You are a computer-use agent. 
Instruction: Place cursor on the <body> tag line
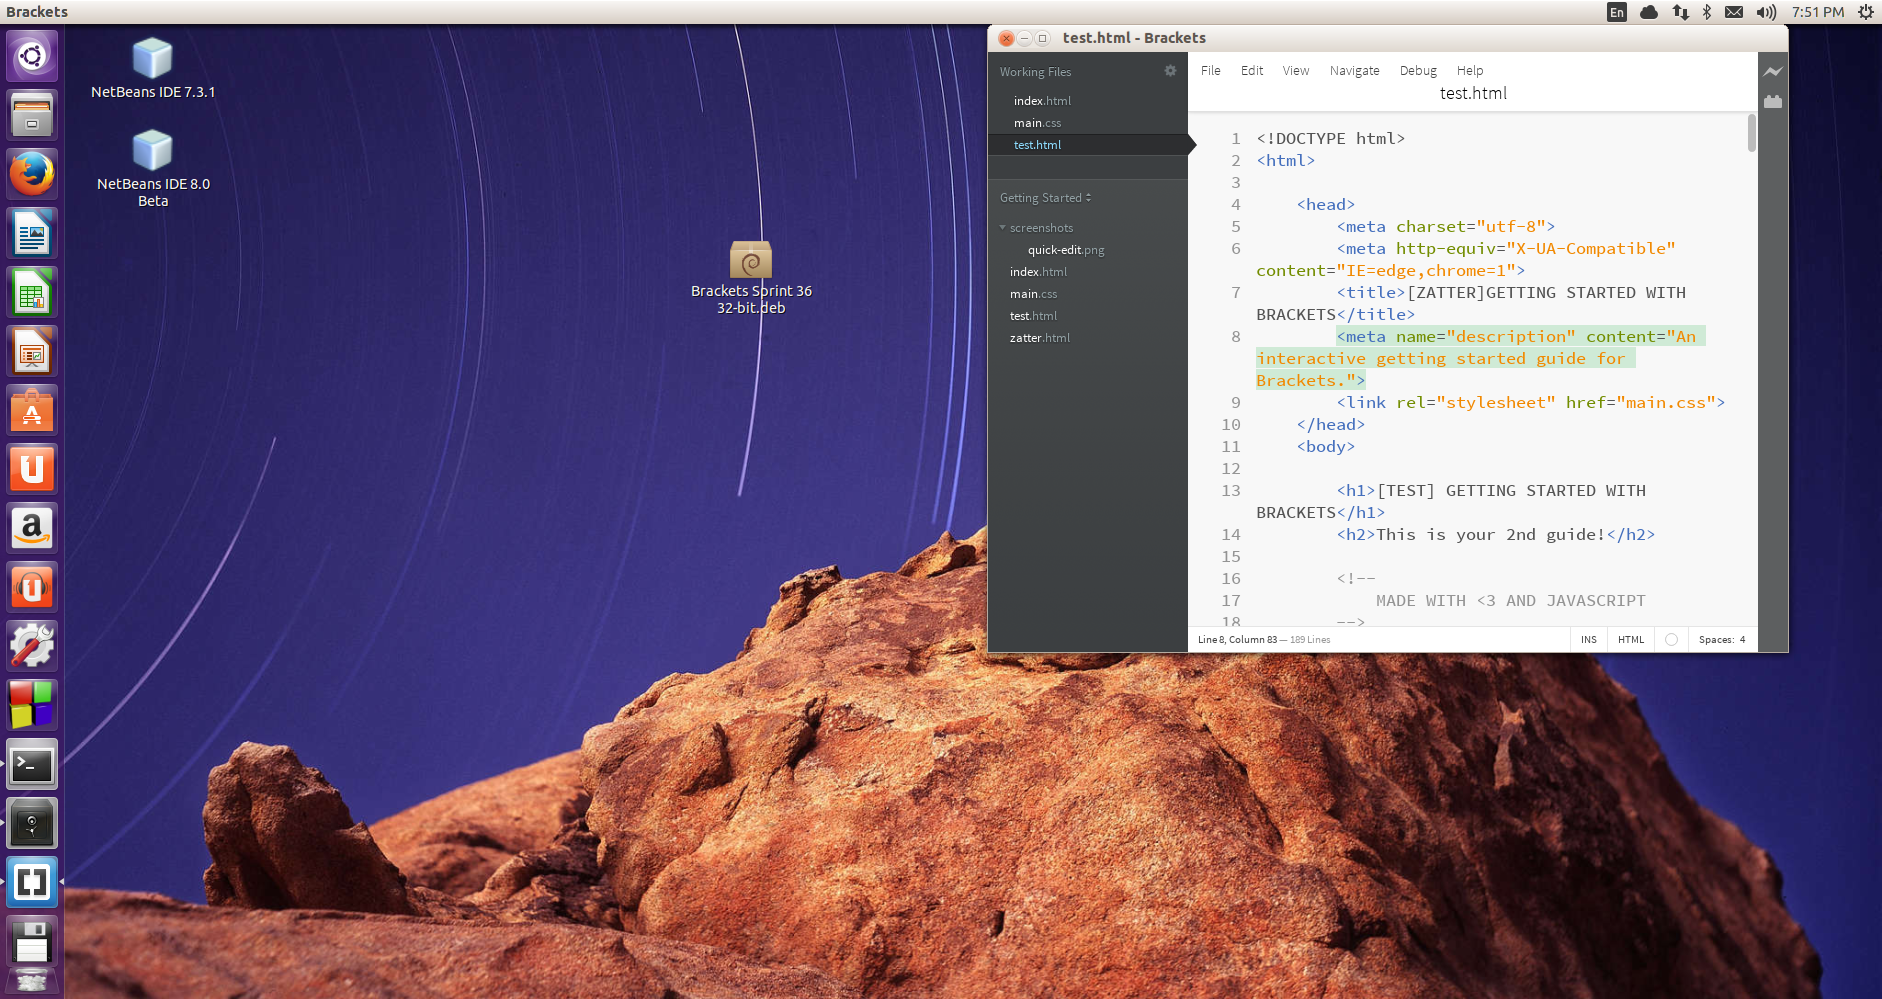(1326, 447)
